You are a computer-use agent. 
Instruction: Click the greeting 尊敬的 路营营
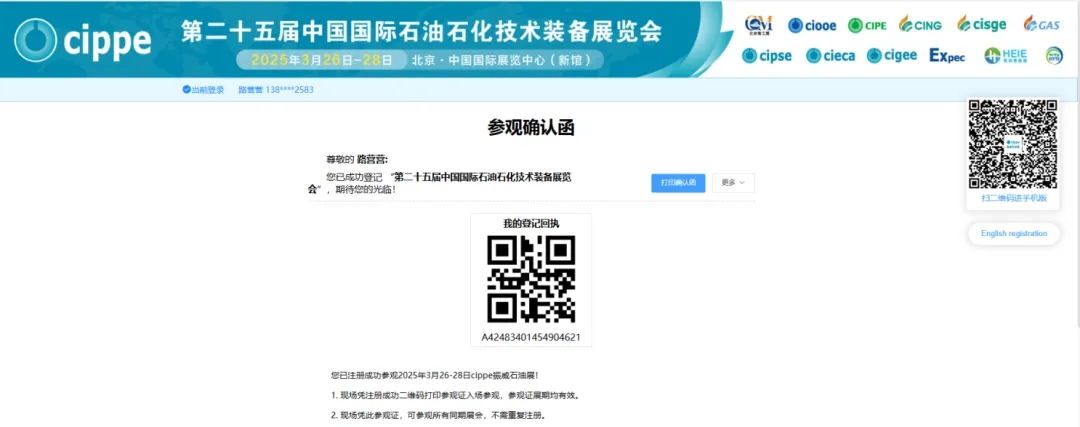[x=357, y=159]
